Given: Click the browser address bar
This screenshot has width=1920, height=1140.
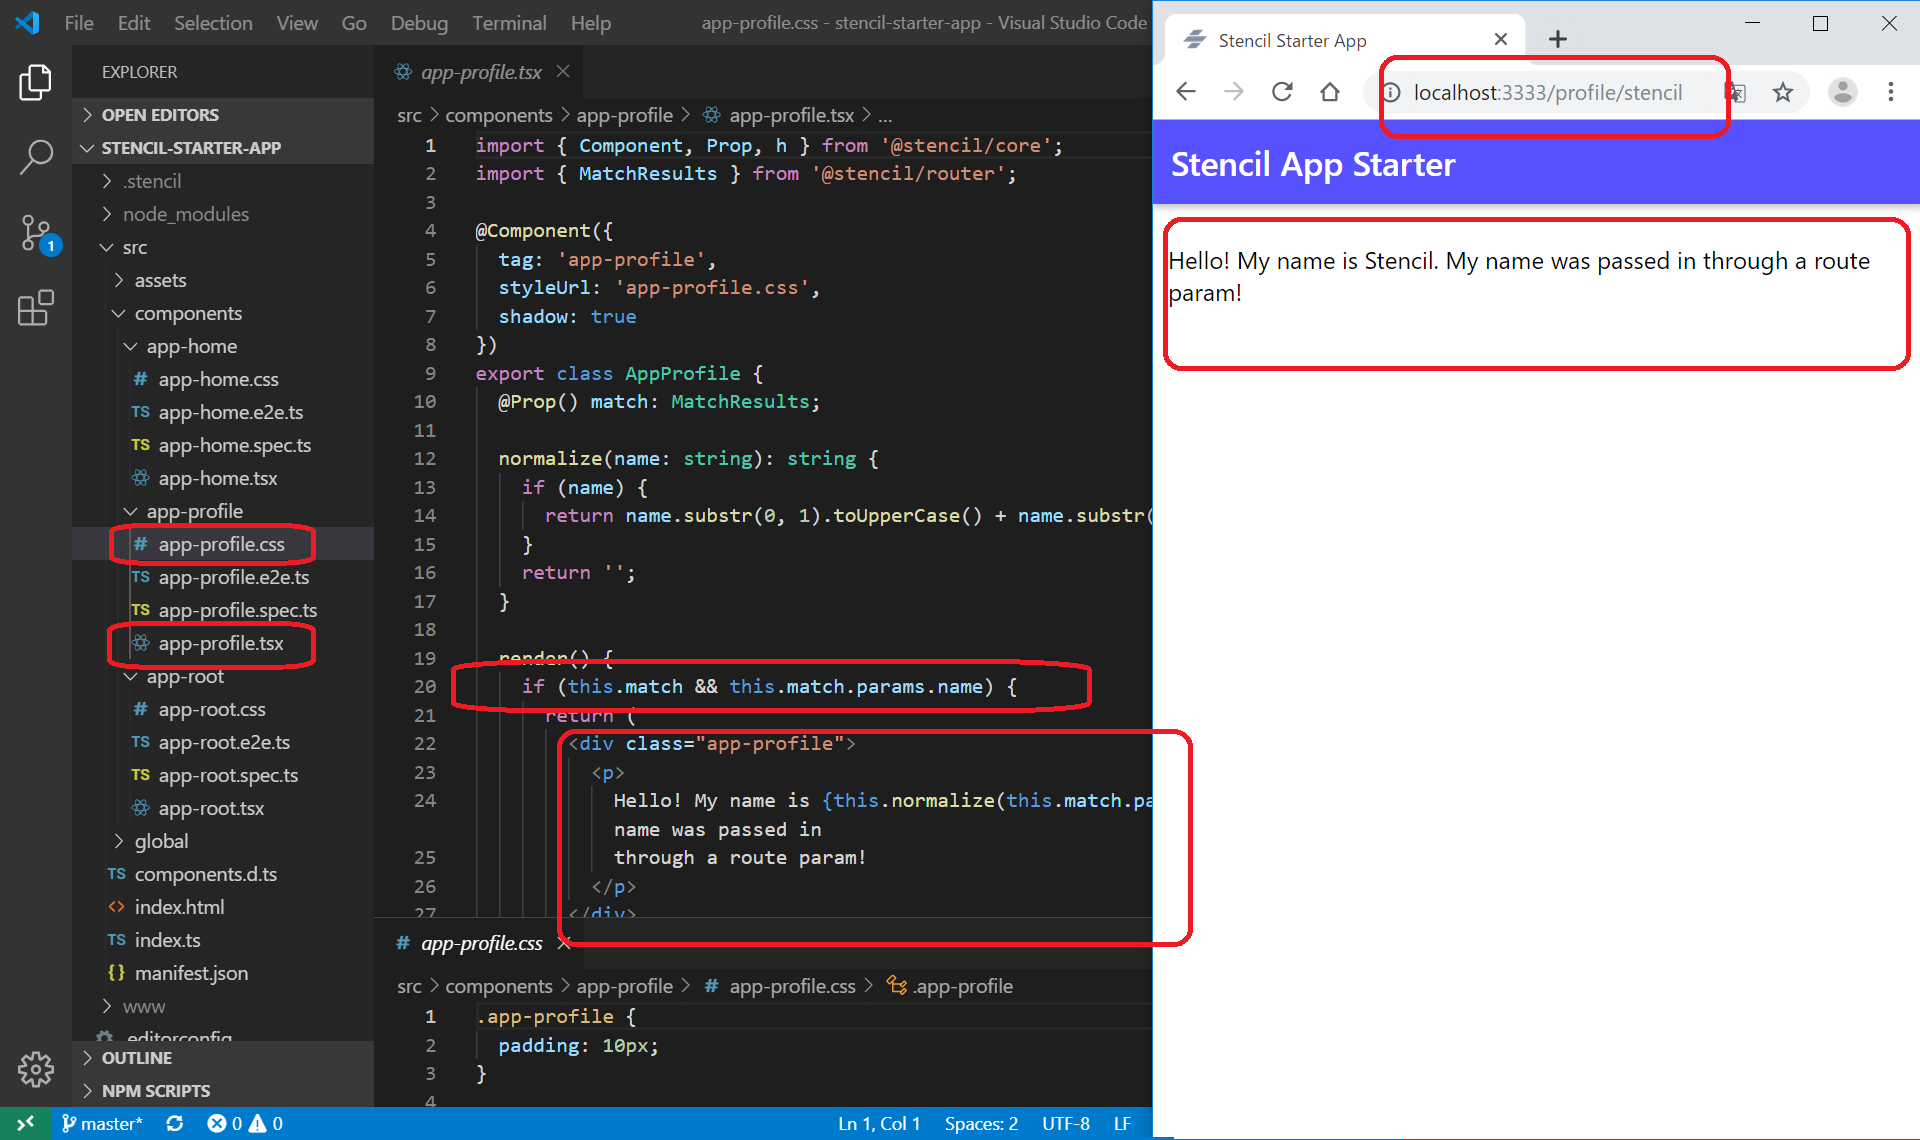Looking at the screenshot, I should (1547, 93).
